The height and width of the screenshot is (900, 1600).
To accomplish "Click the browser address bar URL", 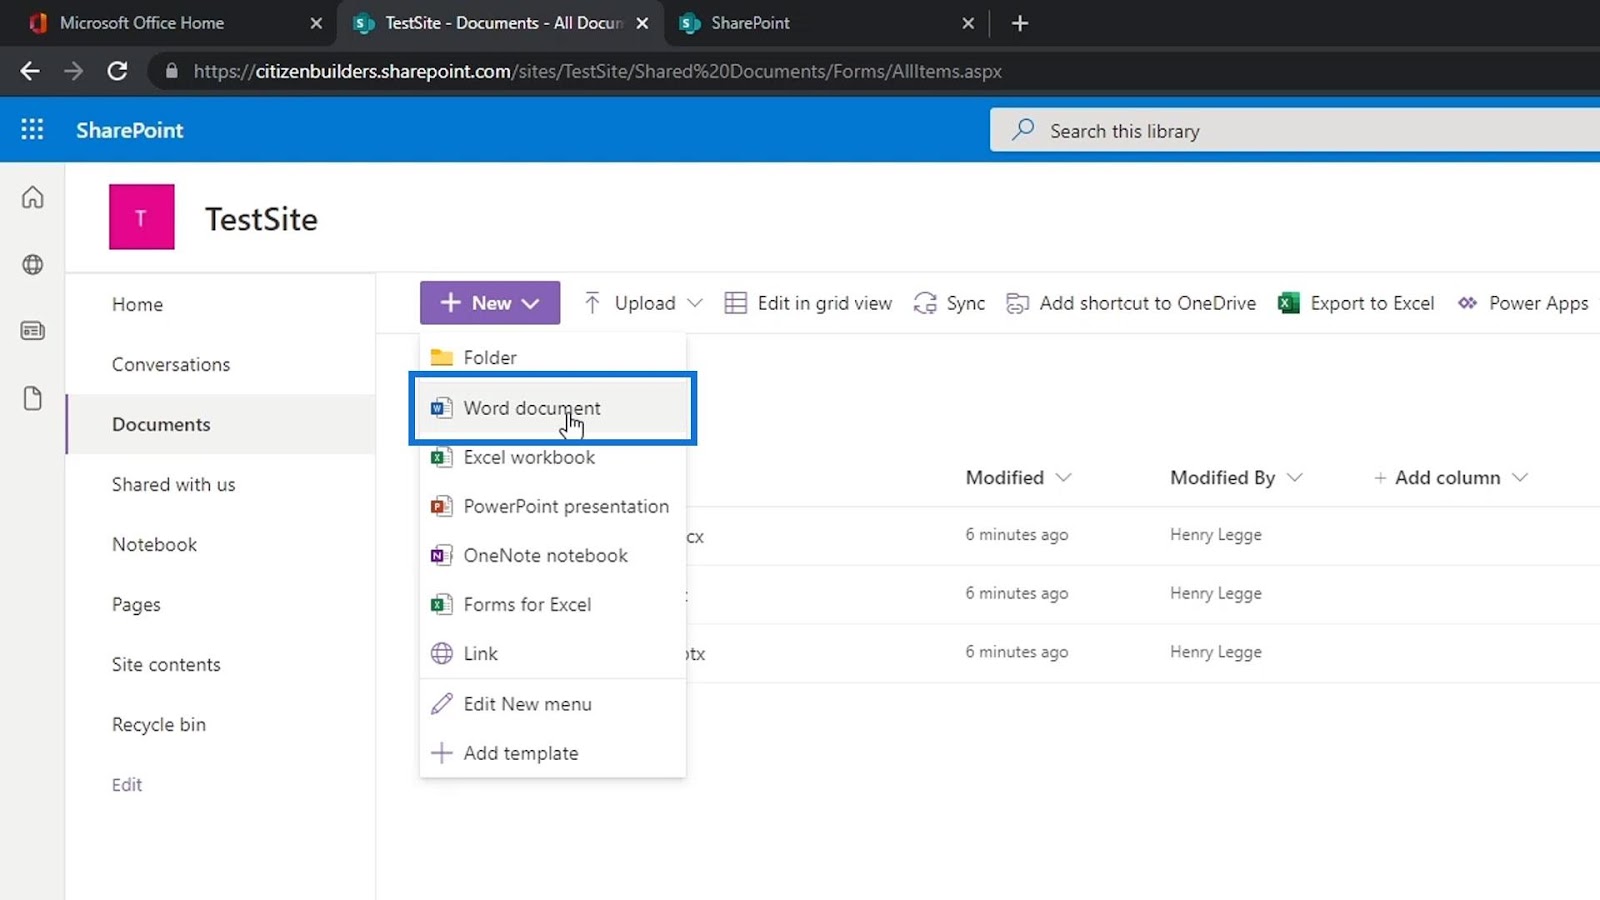I will coord(598,71).
